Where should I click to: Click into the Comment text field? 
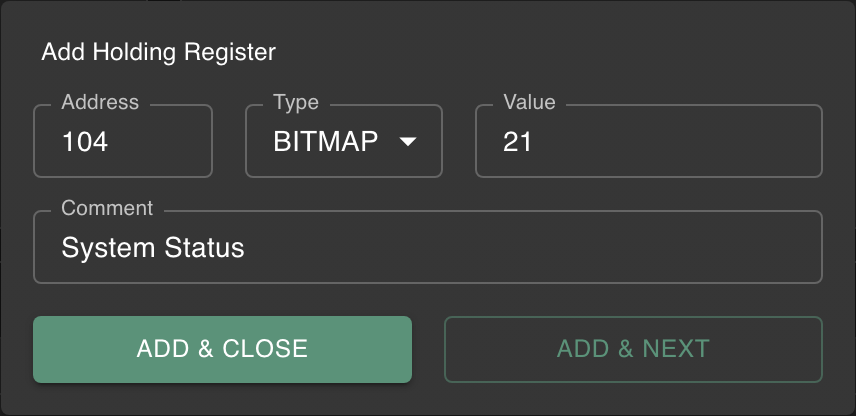coord(428,247)
